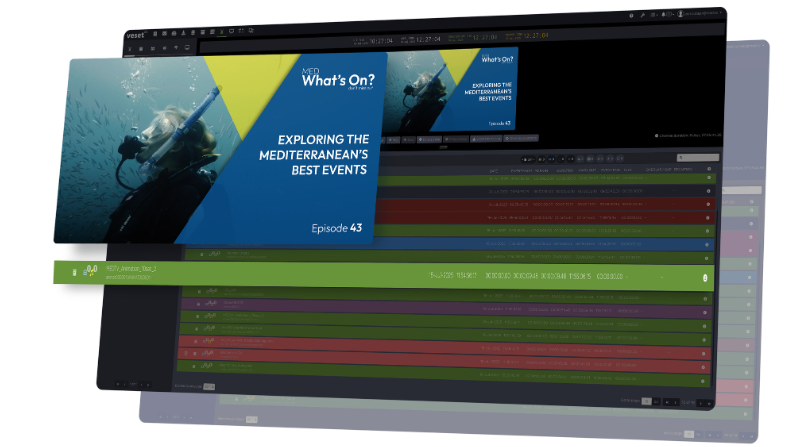Click the veset logo in the top bar
The image size is (795, 447).
[x=135, y=35]
